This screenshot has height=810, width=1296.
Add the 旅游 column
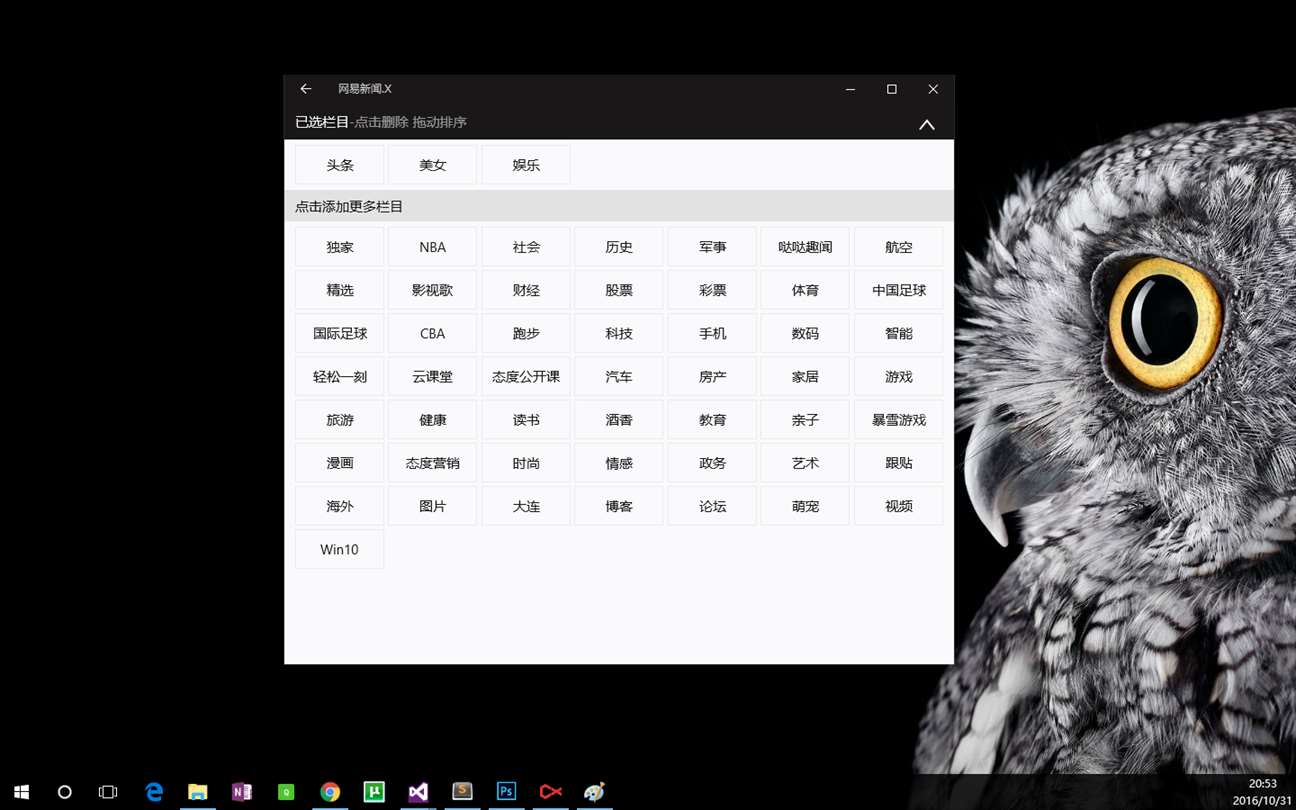[340, 420]
